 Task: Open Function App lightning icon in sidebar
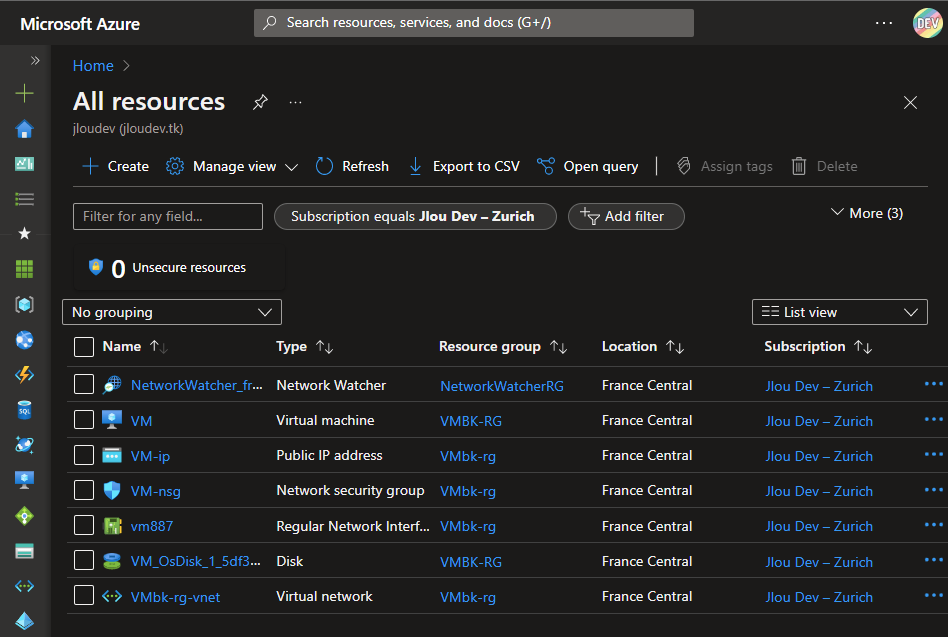(24, 375)
